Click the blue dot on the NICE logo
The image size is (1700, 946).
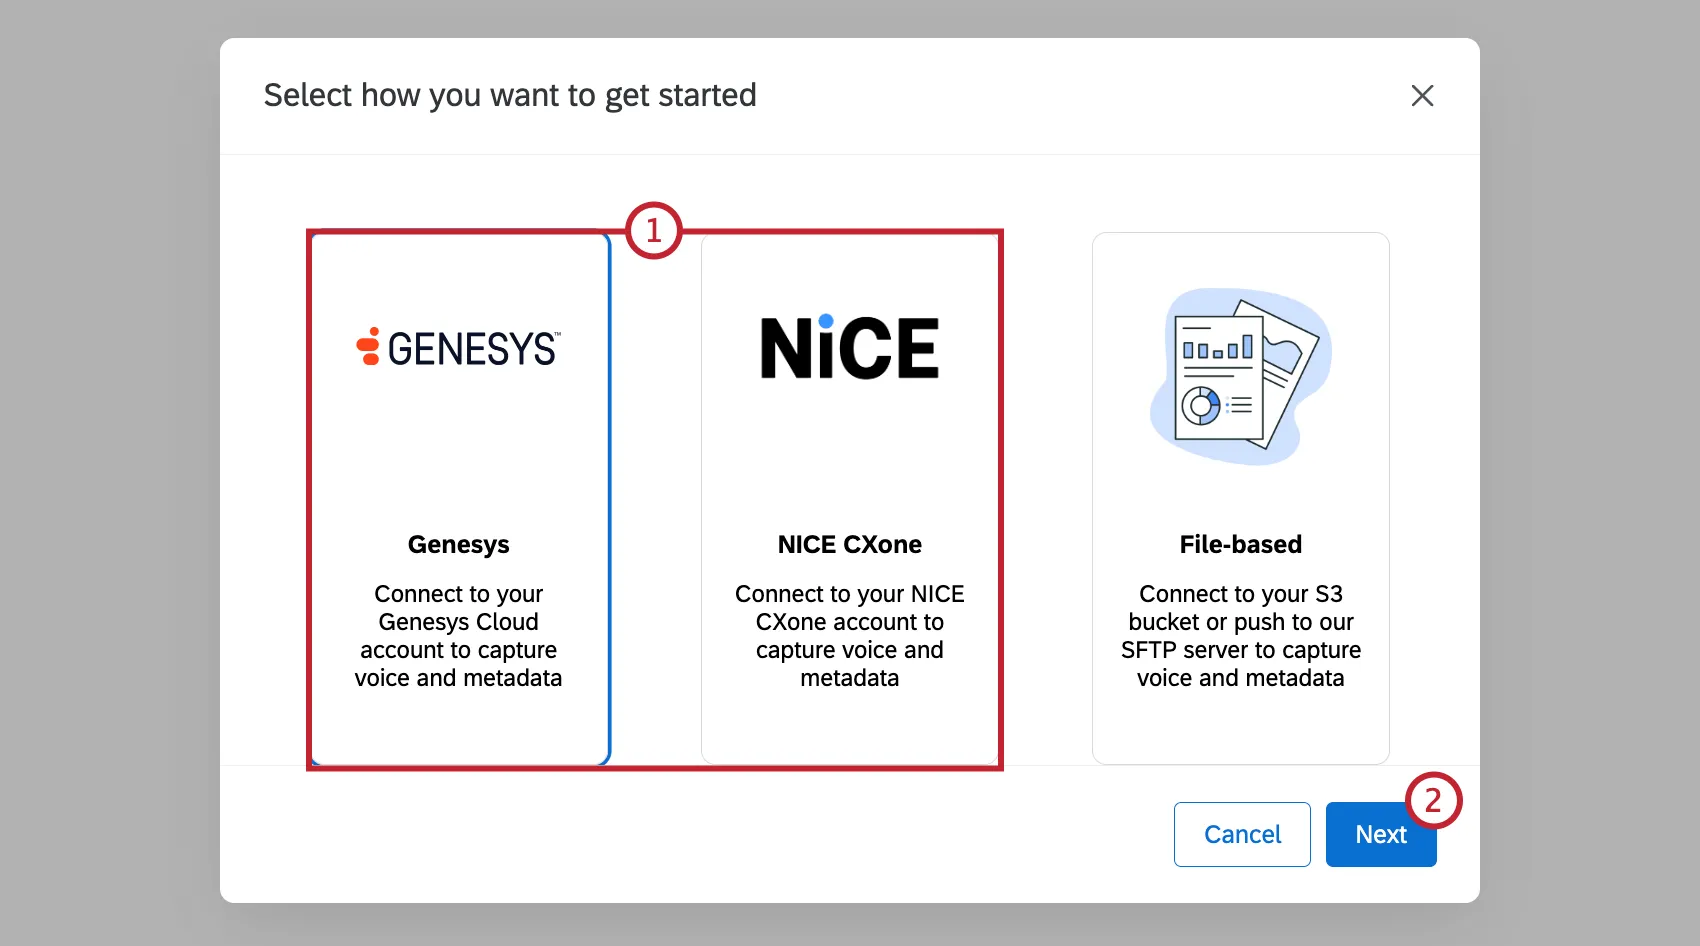click(x=826, y=321)
